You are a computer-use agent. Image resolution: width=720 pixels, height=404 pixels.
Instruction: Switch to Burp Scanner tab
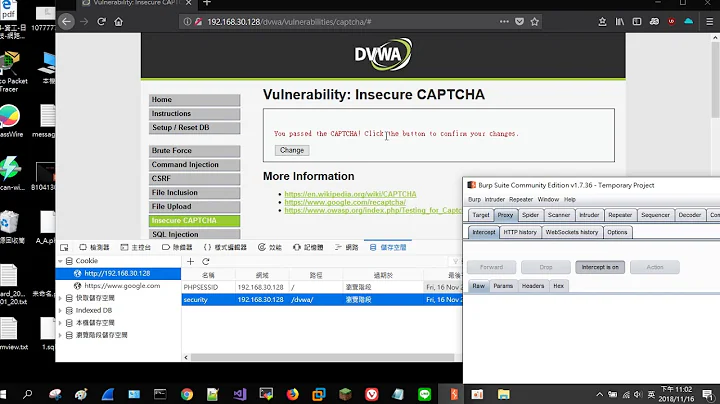click(x=559, y=215)
